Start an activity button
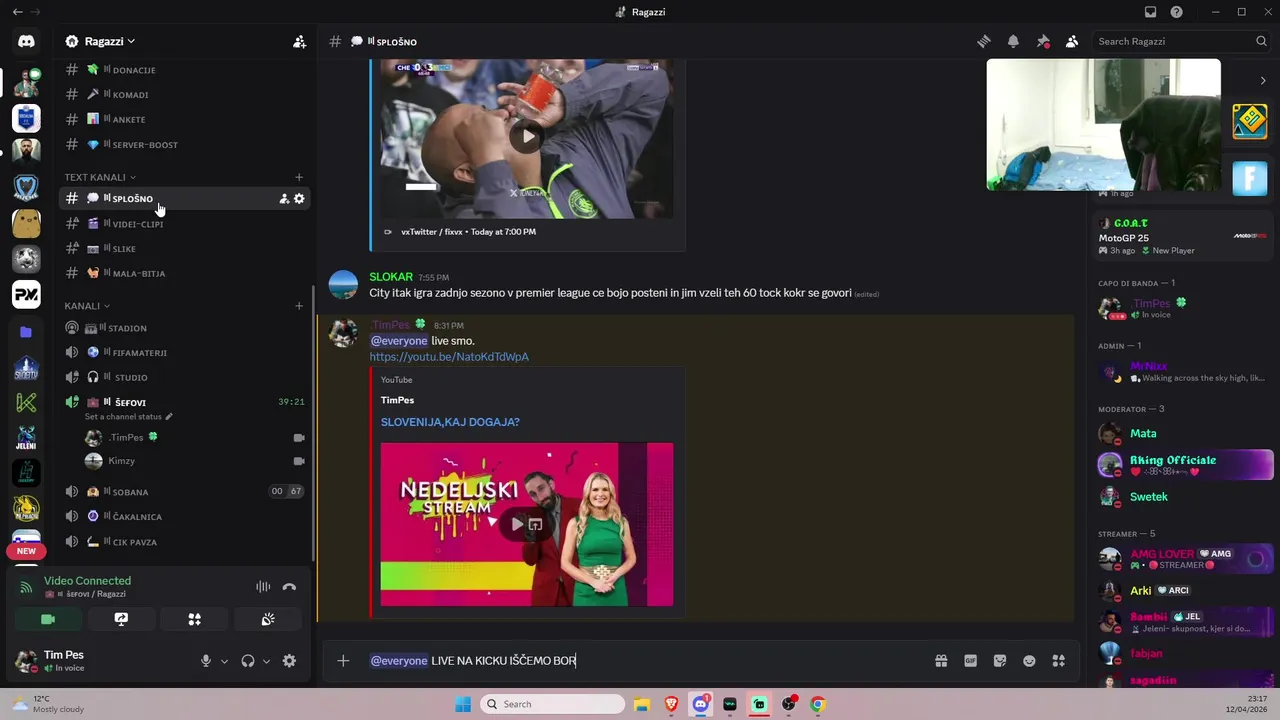Image resolution: width=1280 pixels, height=720 pixels. 195,619
